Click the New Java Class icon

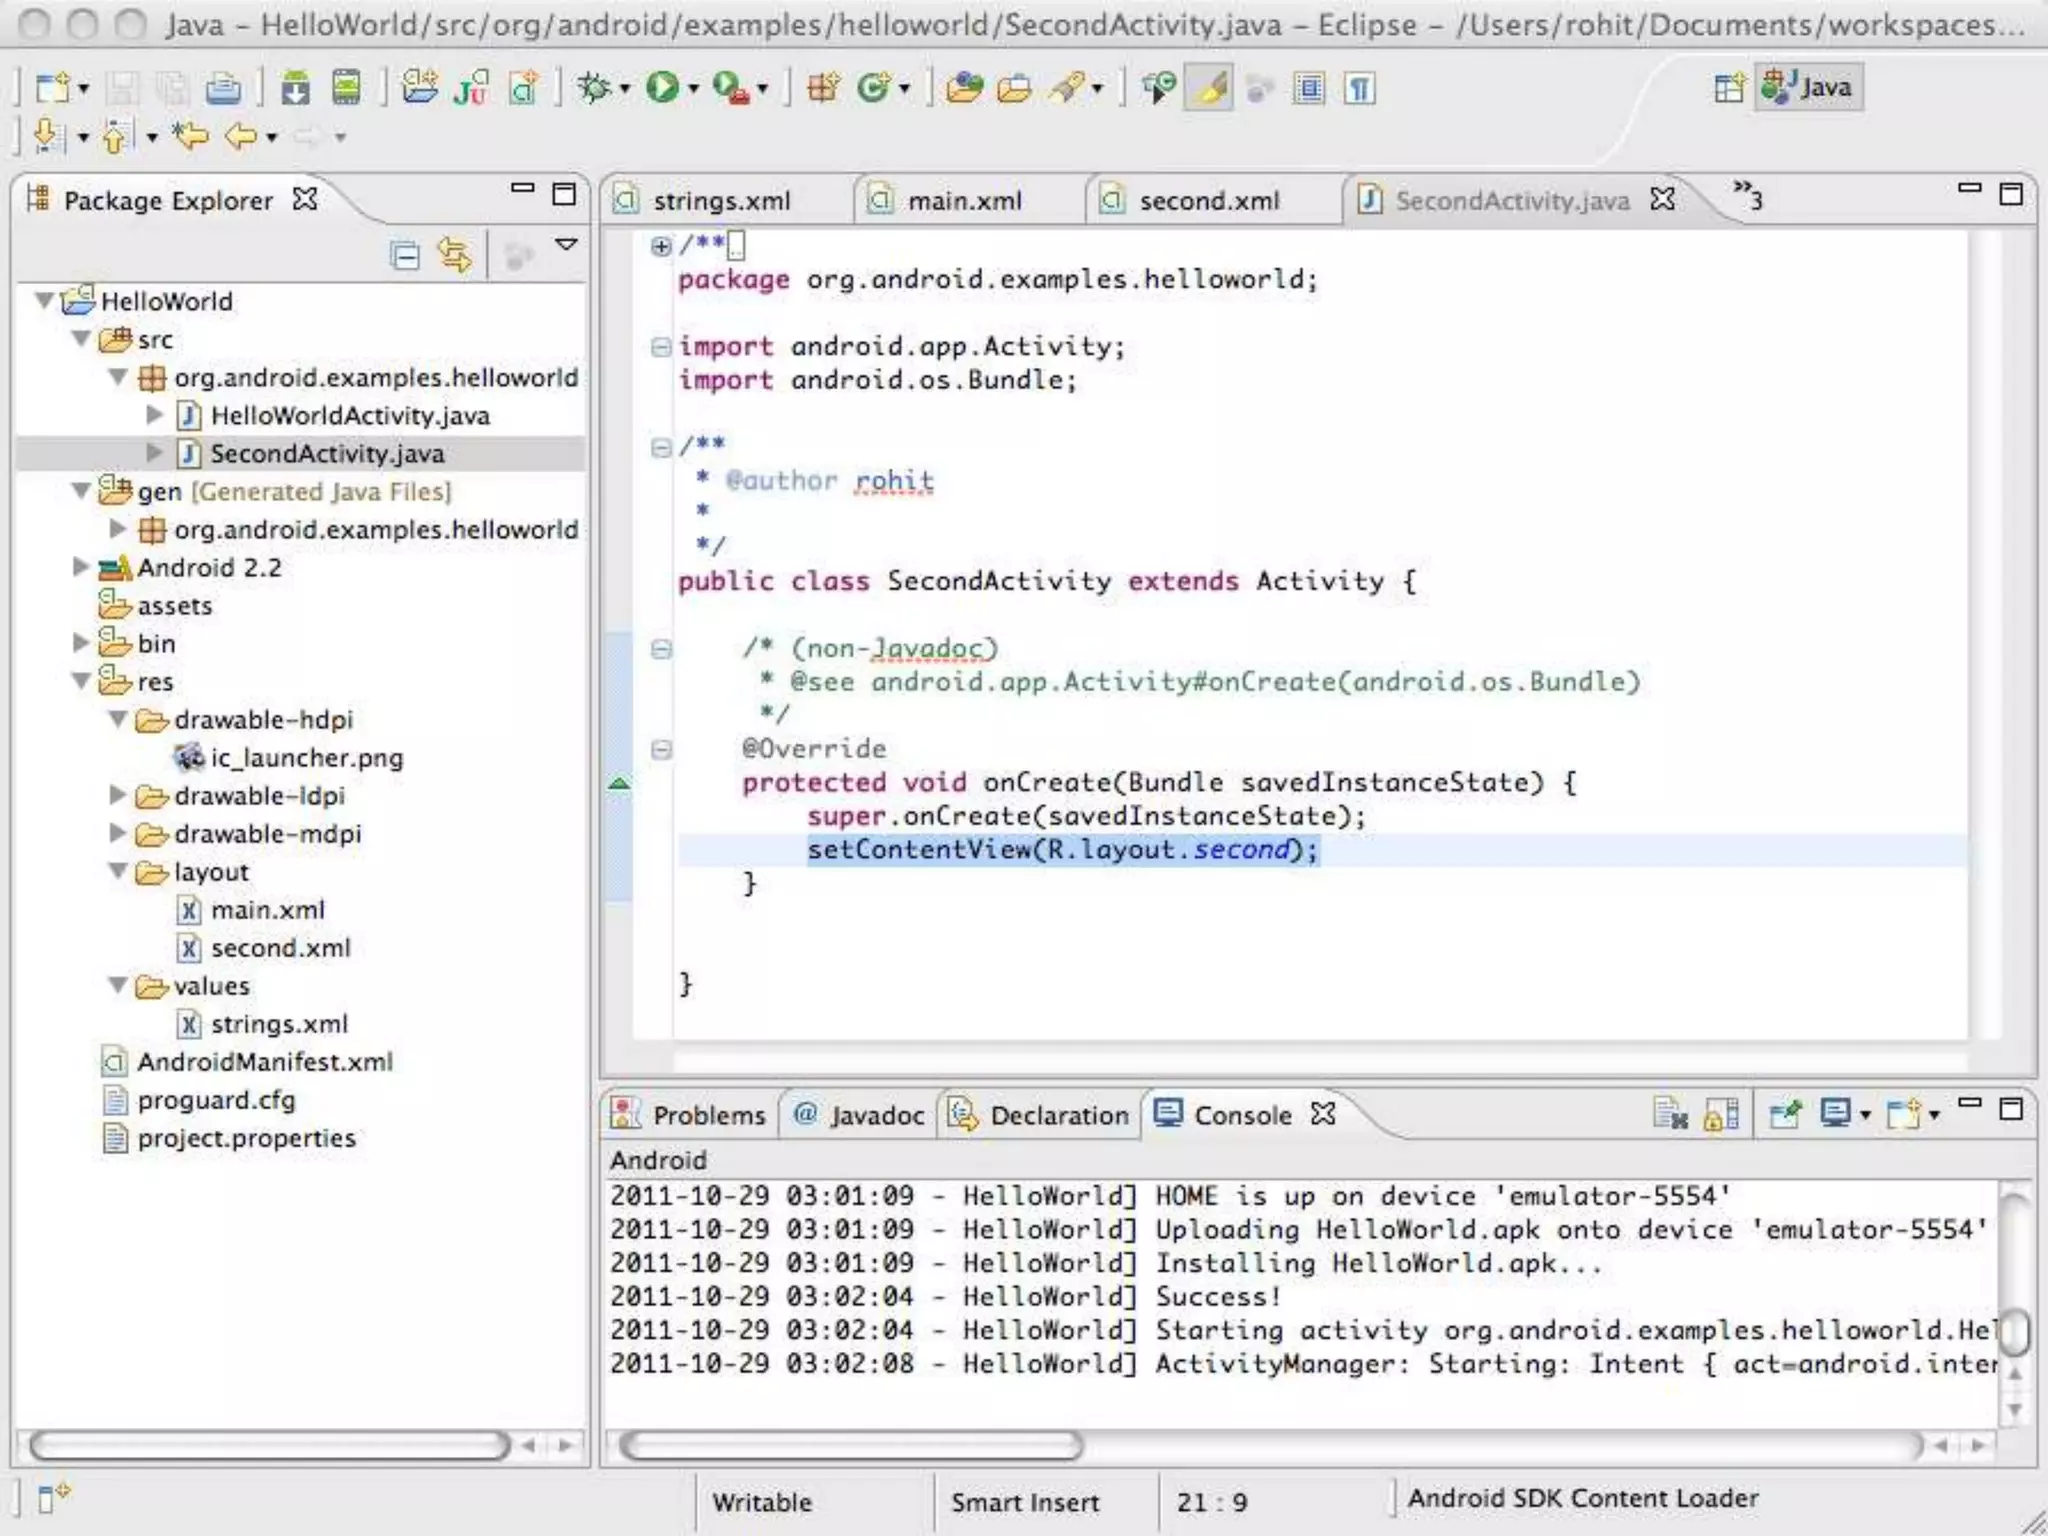pyautogui.click(x=873, y=88)
